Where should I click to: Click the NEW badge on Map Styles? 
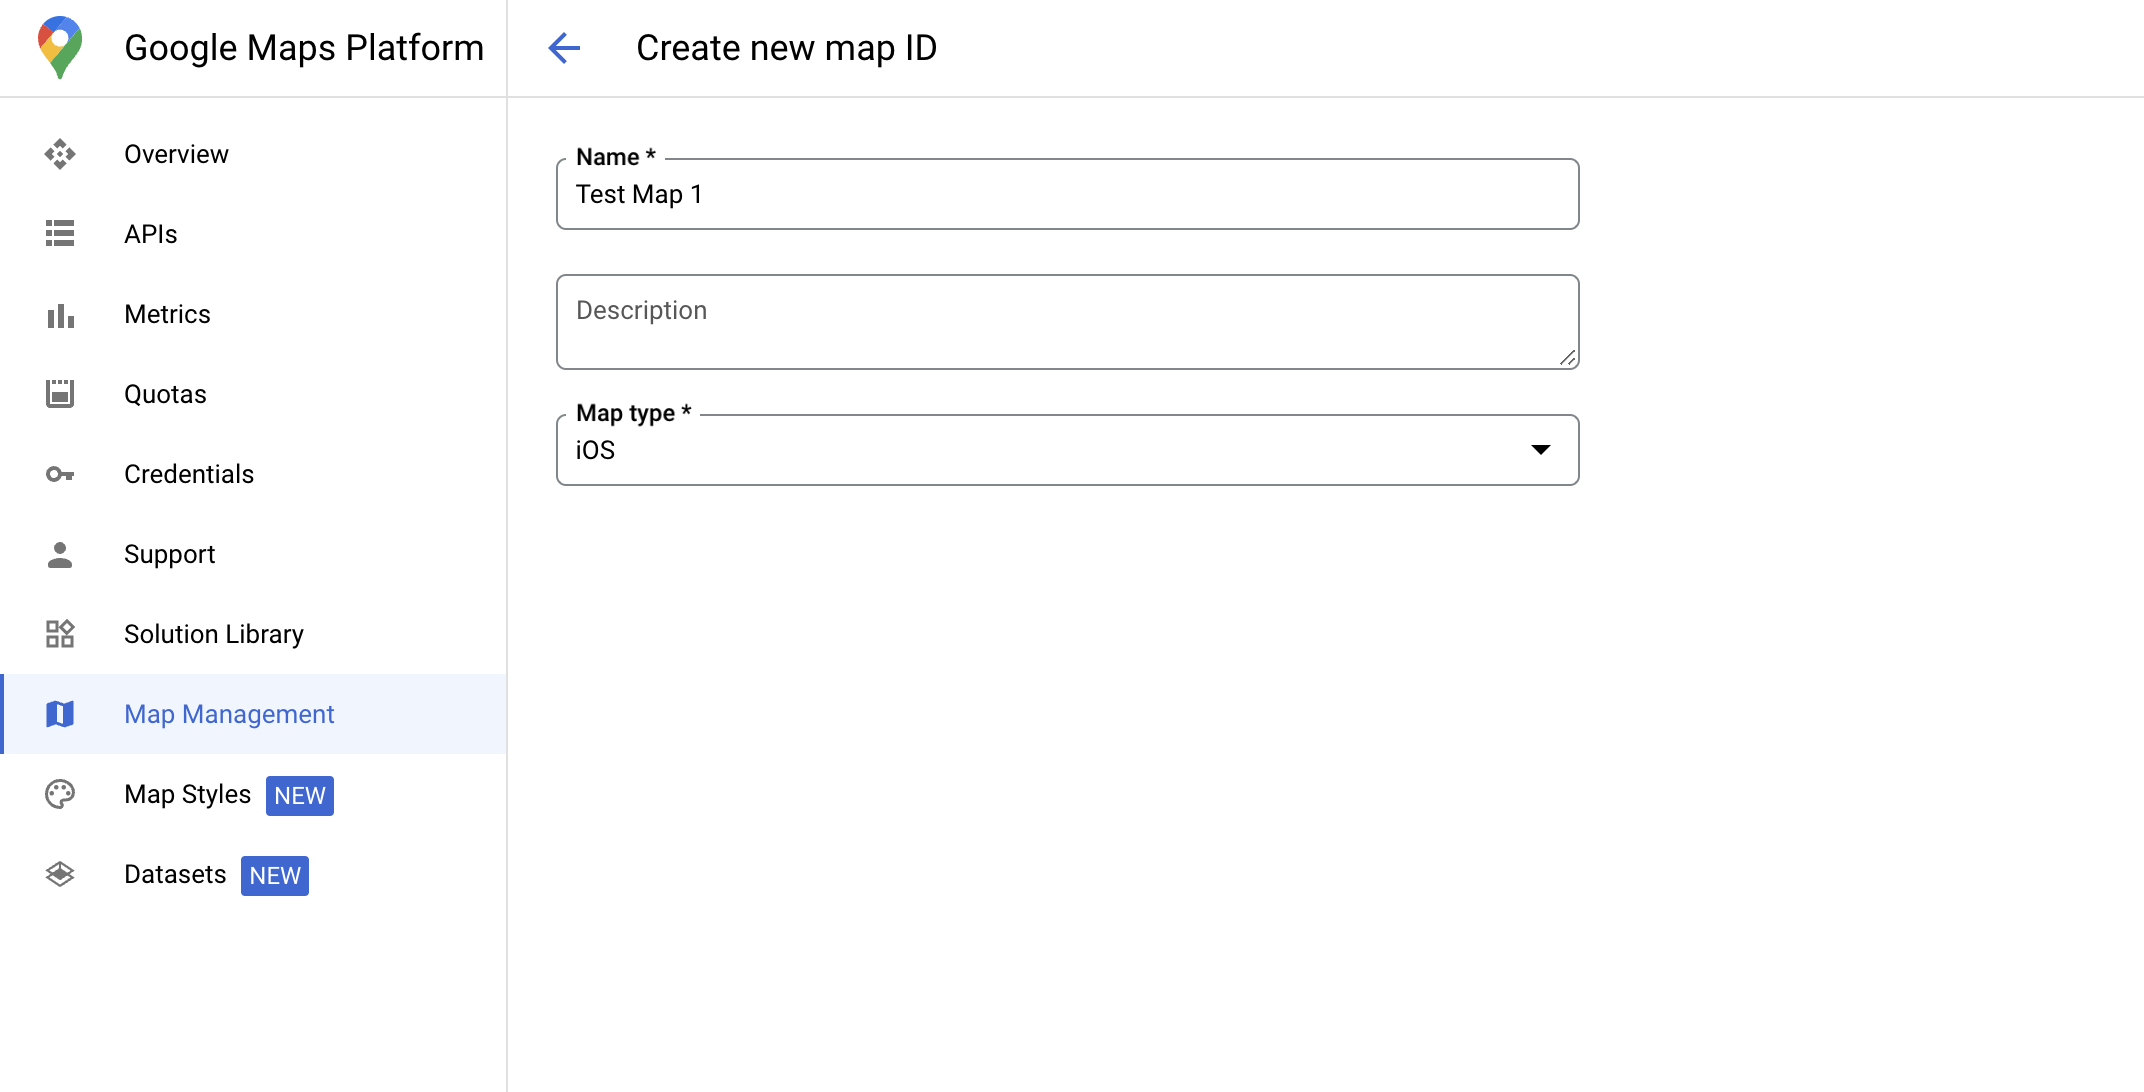tap(299, 795)
